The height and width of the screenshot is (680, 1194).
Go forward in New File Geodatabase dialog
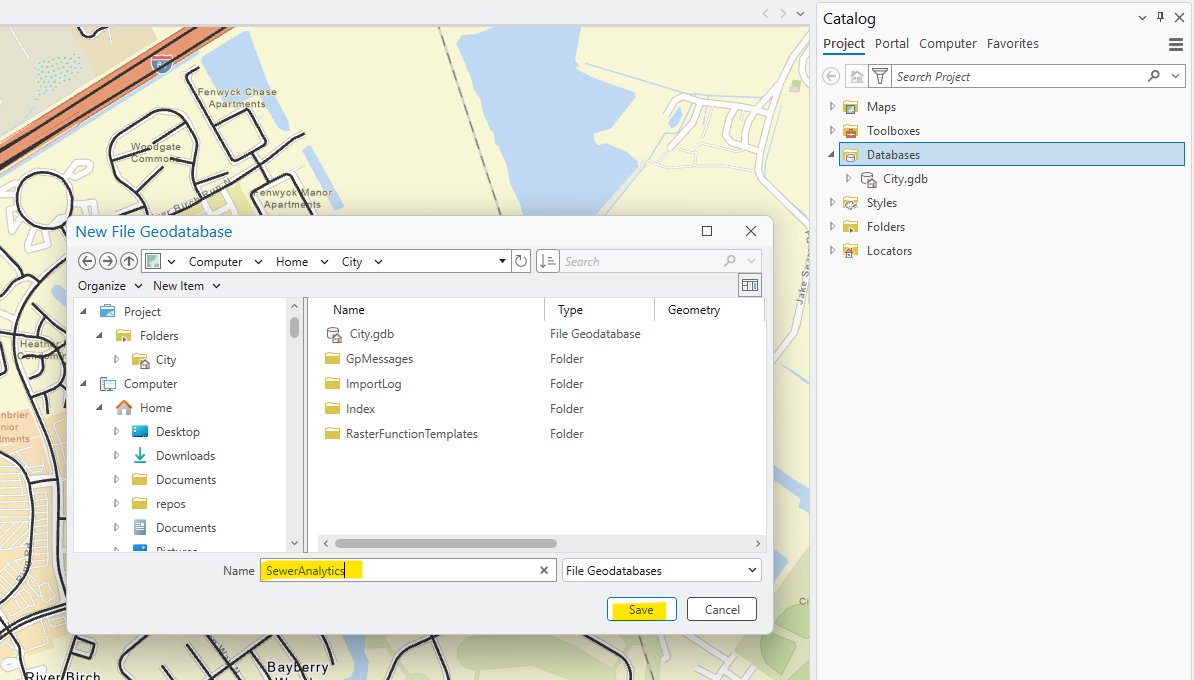coord(108,261)
